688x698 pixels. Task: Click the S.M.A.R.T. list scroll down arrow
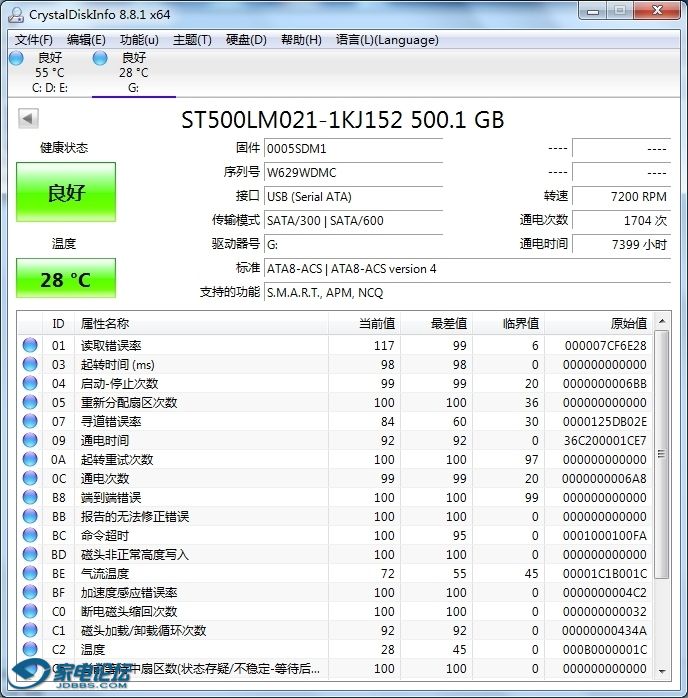pos(662,671)
